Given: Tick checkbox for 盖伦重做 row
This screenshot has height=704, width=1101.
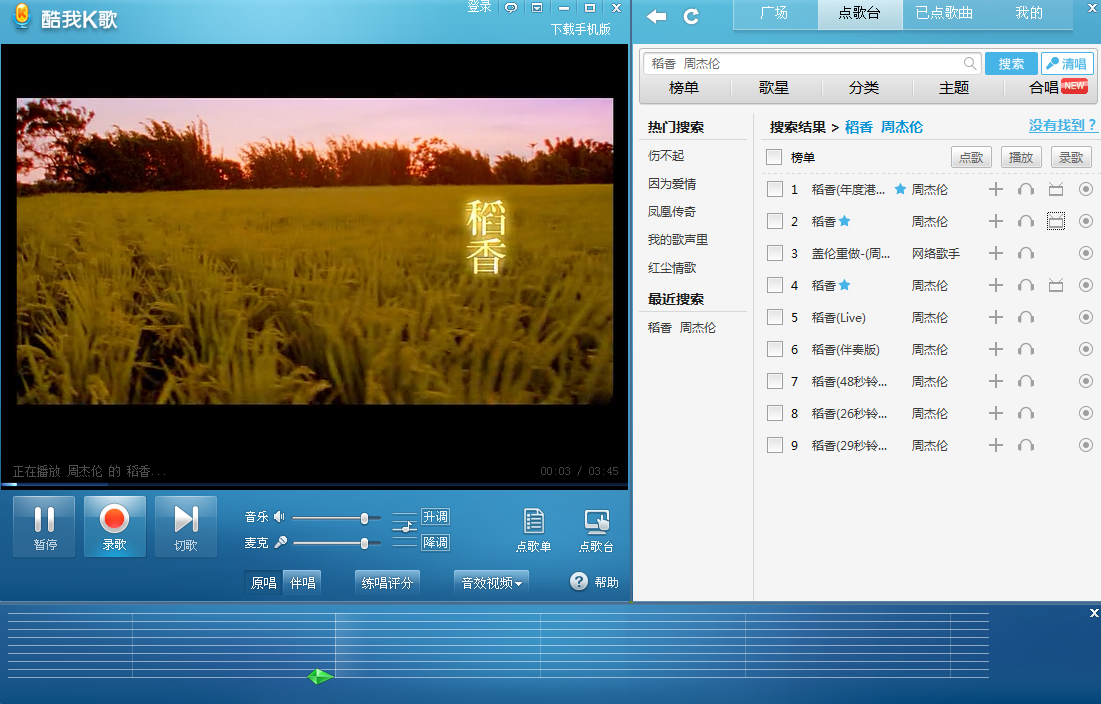Looking at the screenshot, I should 774,253.
